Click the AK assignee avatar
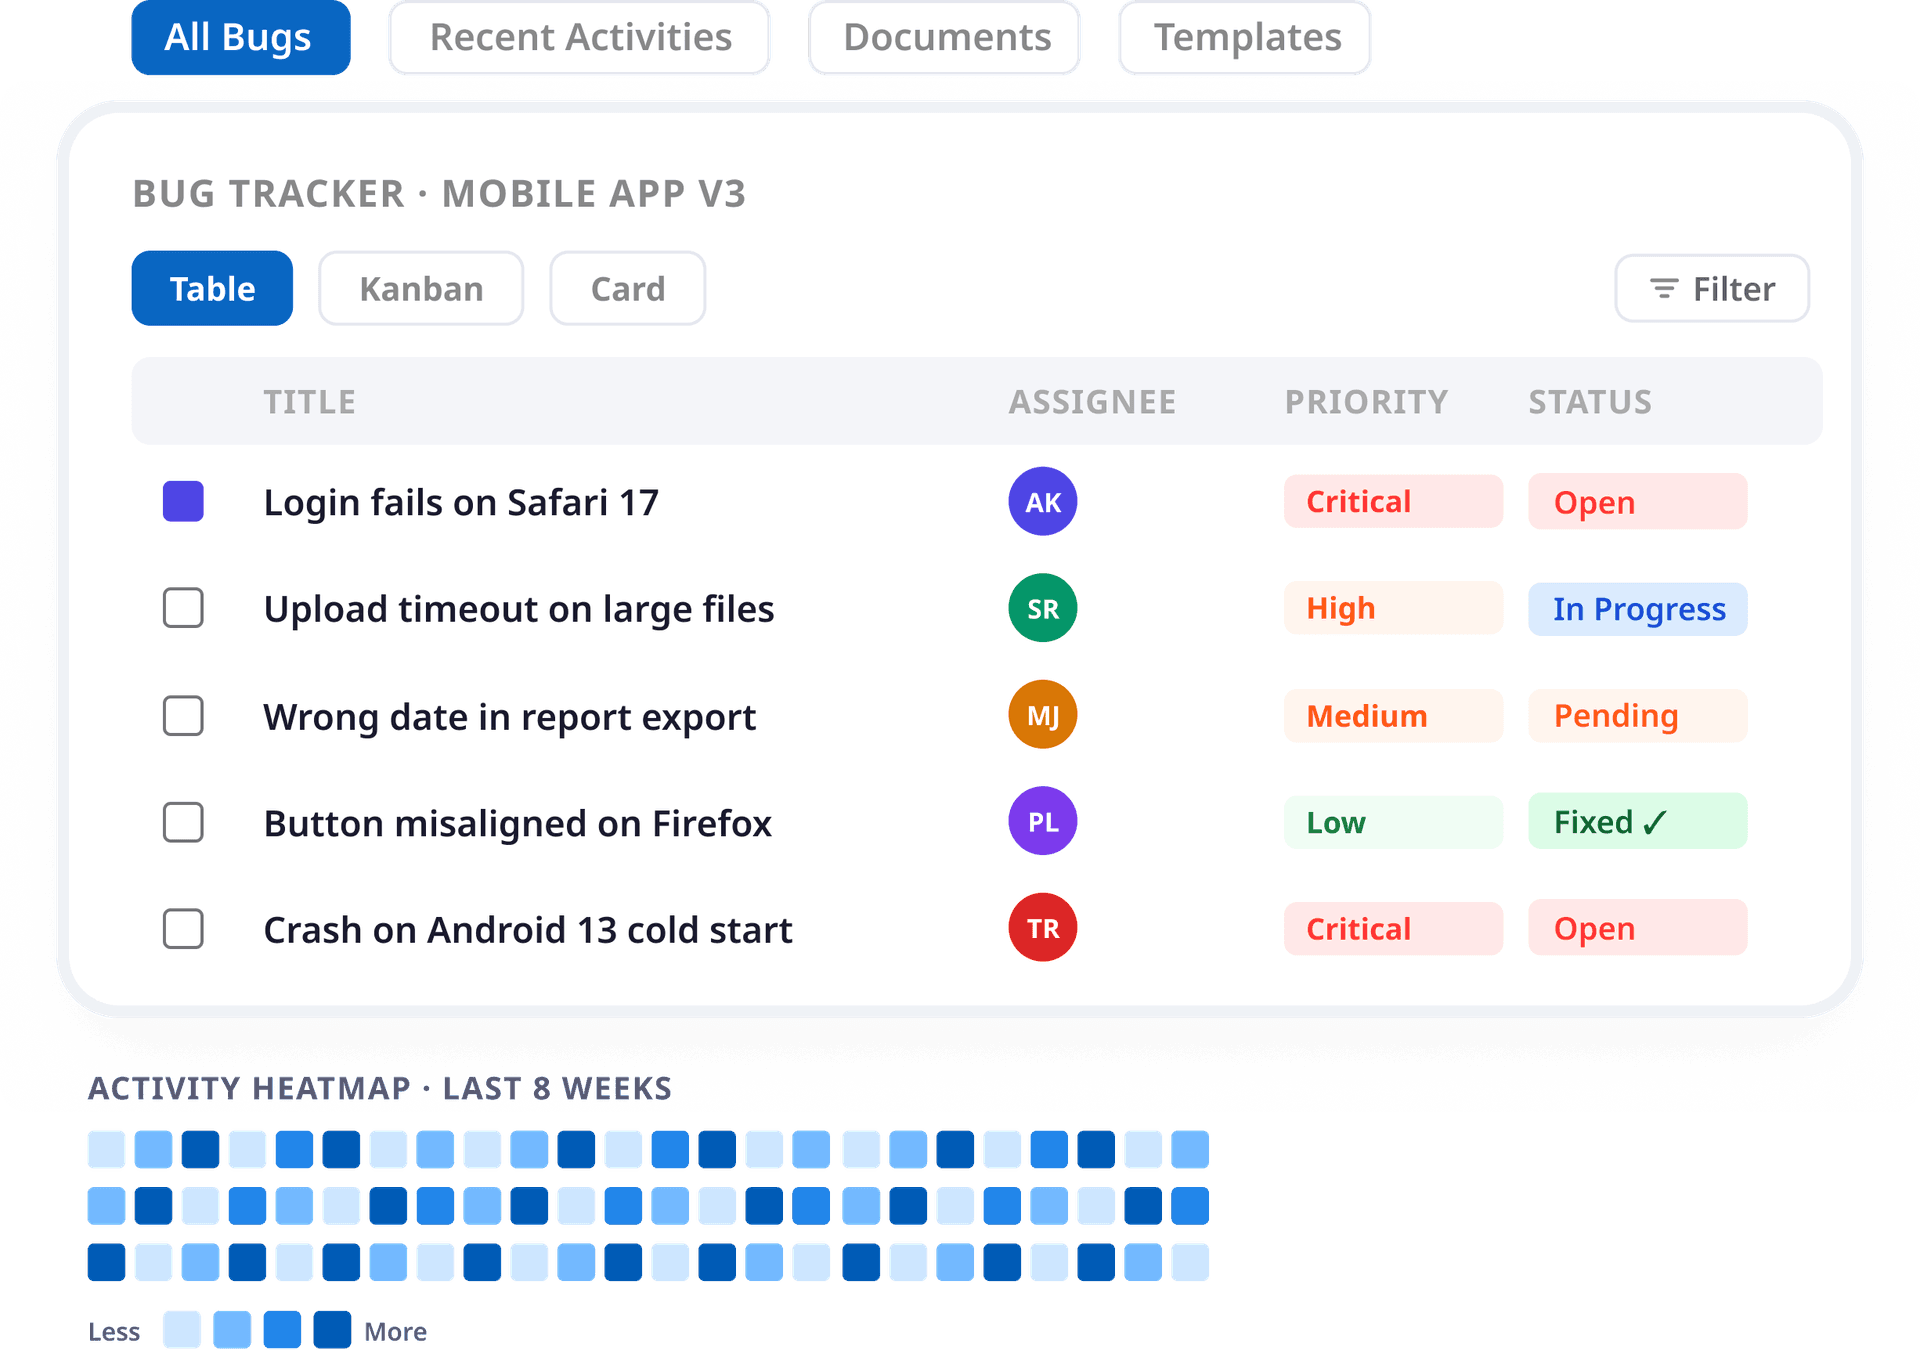The width and height of the screenshot is (1920, 1350). click(1042, 501)
